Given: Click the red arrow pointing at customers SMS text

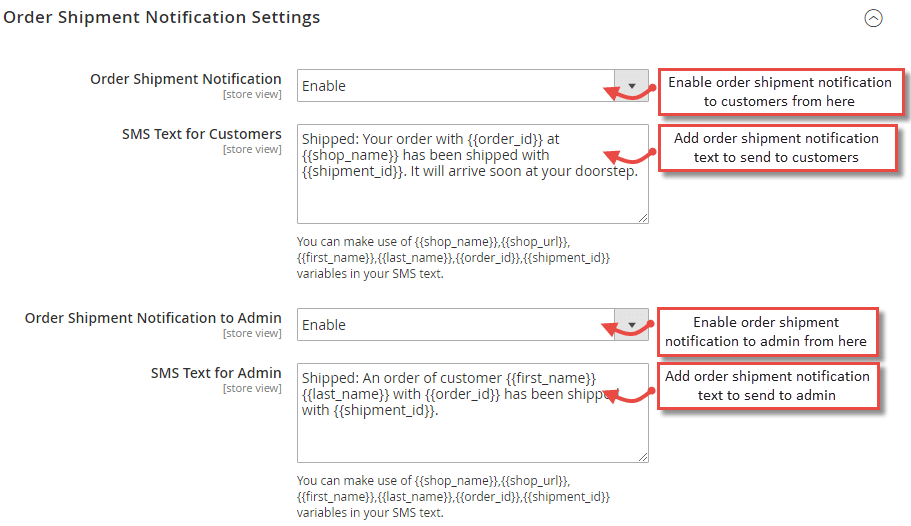Looking at the screenshot, I should [629, 155].
